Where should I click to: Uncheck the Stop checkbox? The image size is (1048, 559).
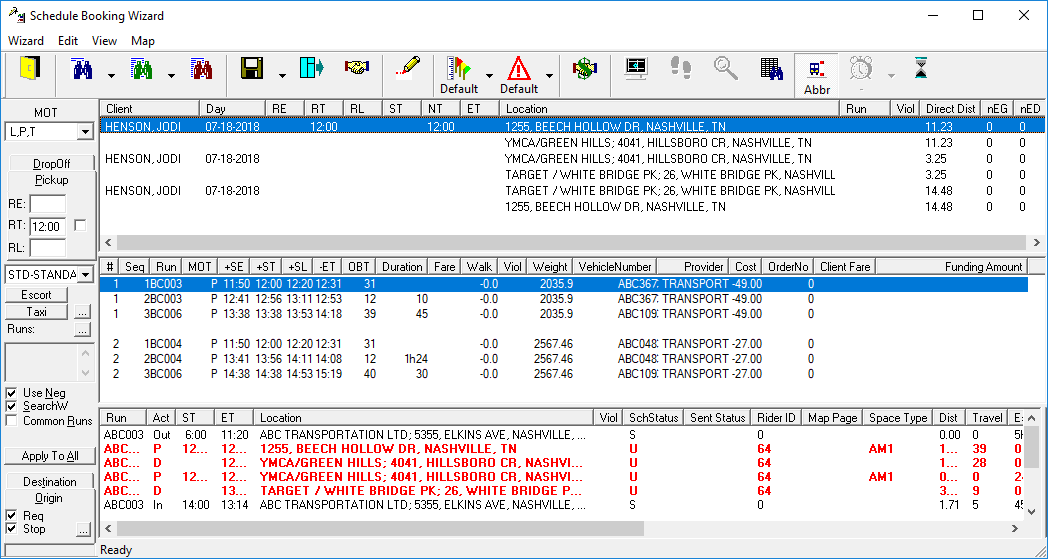pos(11,529)
